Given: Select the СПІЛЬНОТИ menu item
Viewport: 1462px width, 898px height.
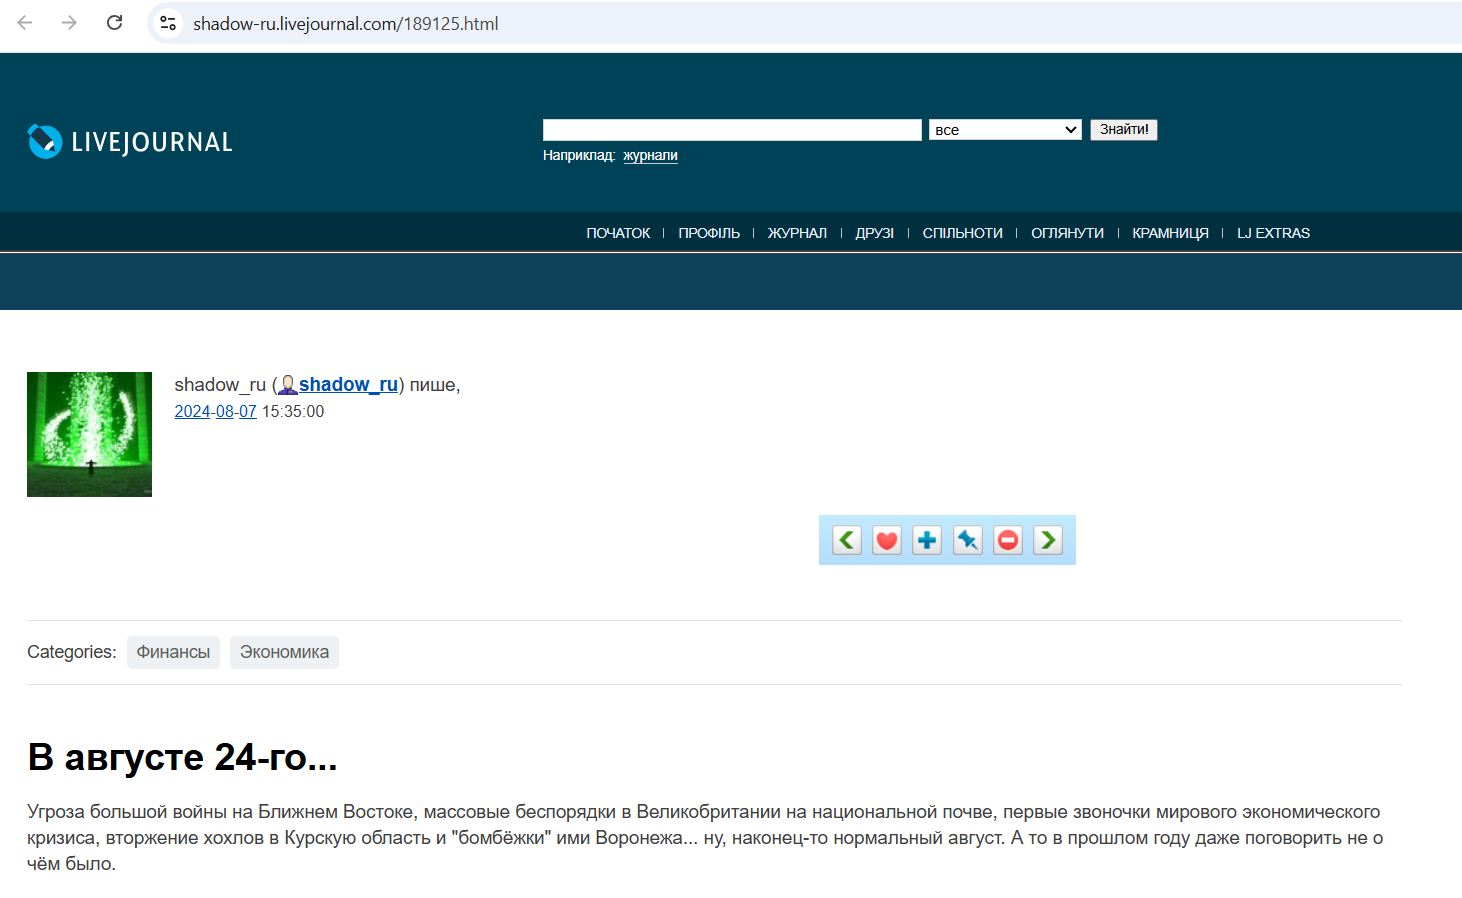Looking at the screenshot, I should [962, 233].
